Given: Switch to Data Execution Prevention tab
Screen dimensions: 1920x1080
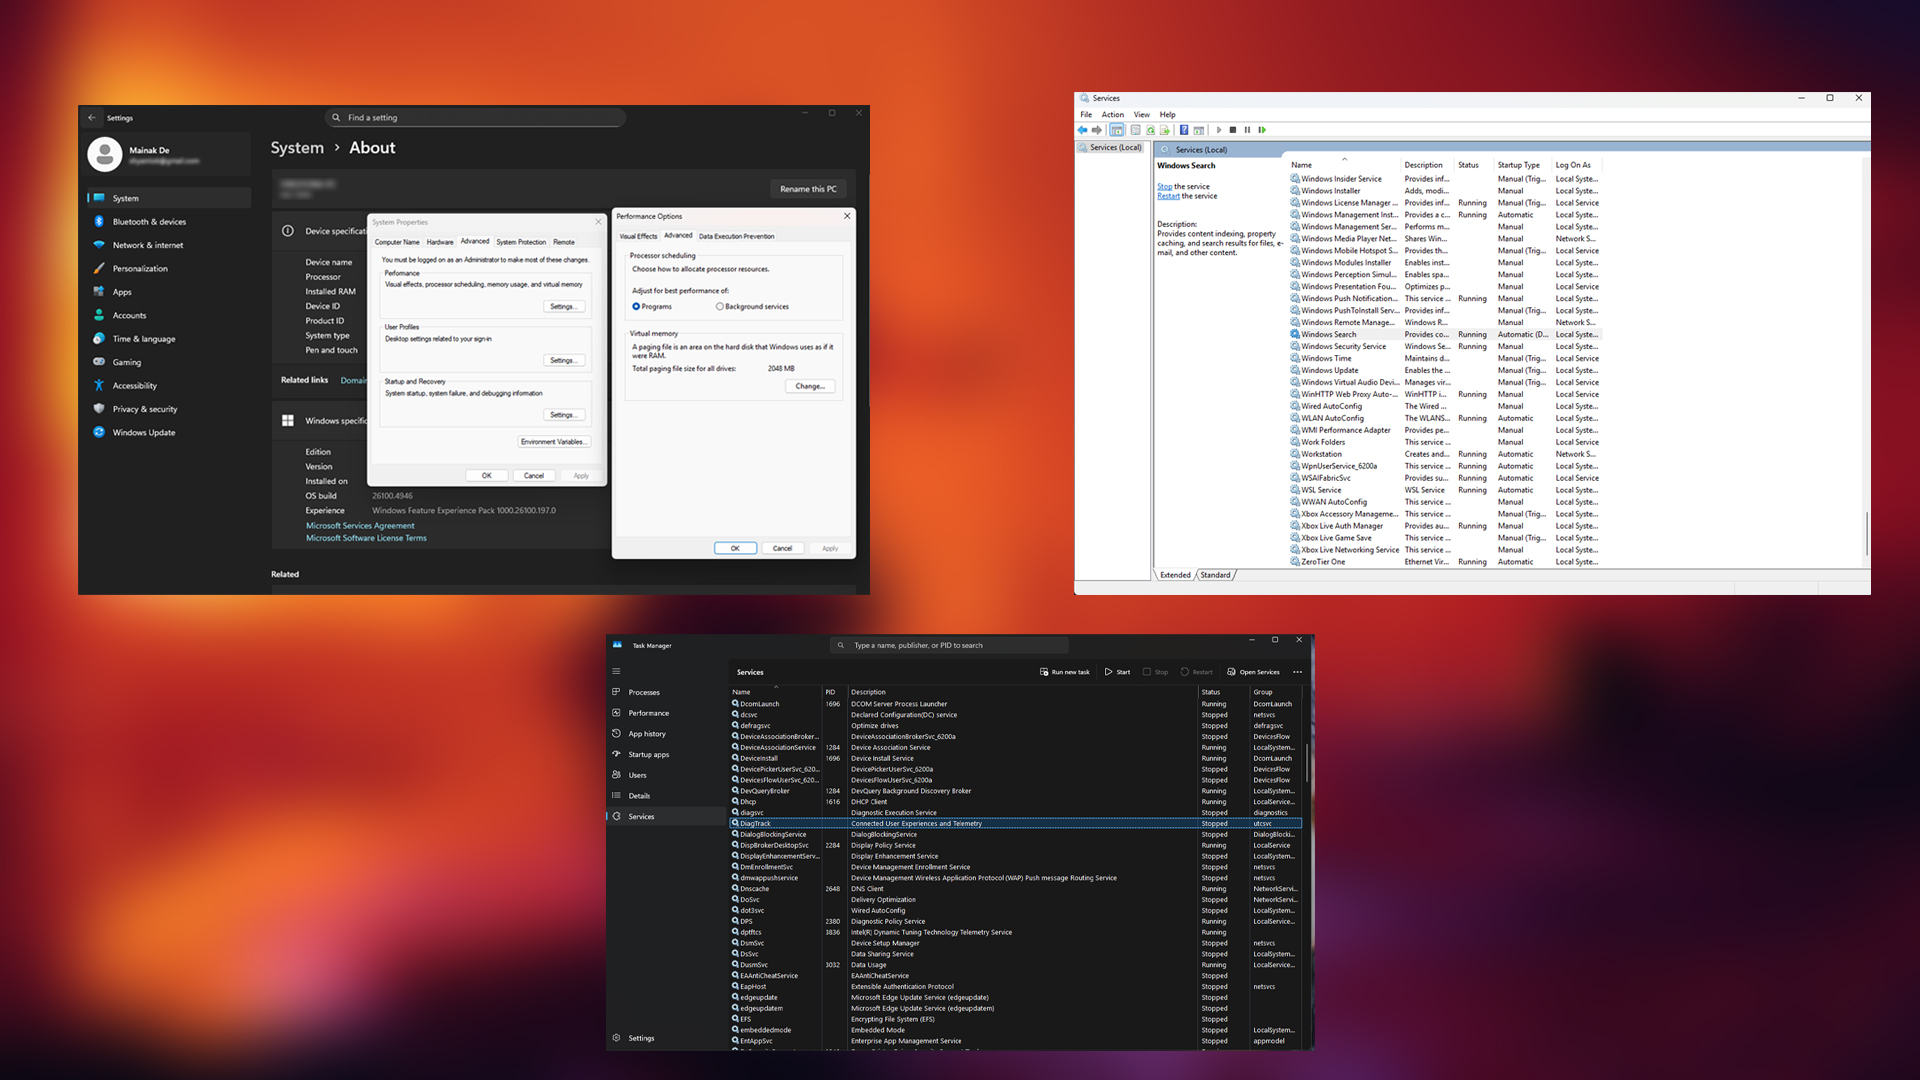Looking at the screenshot, I should (736, 237).
